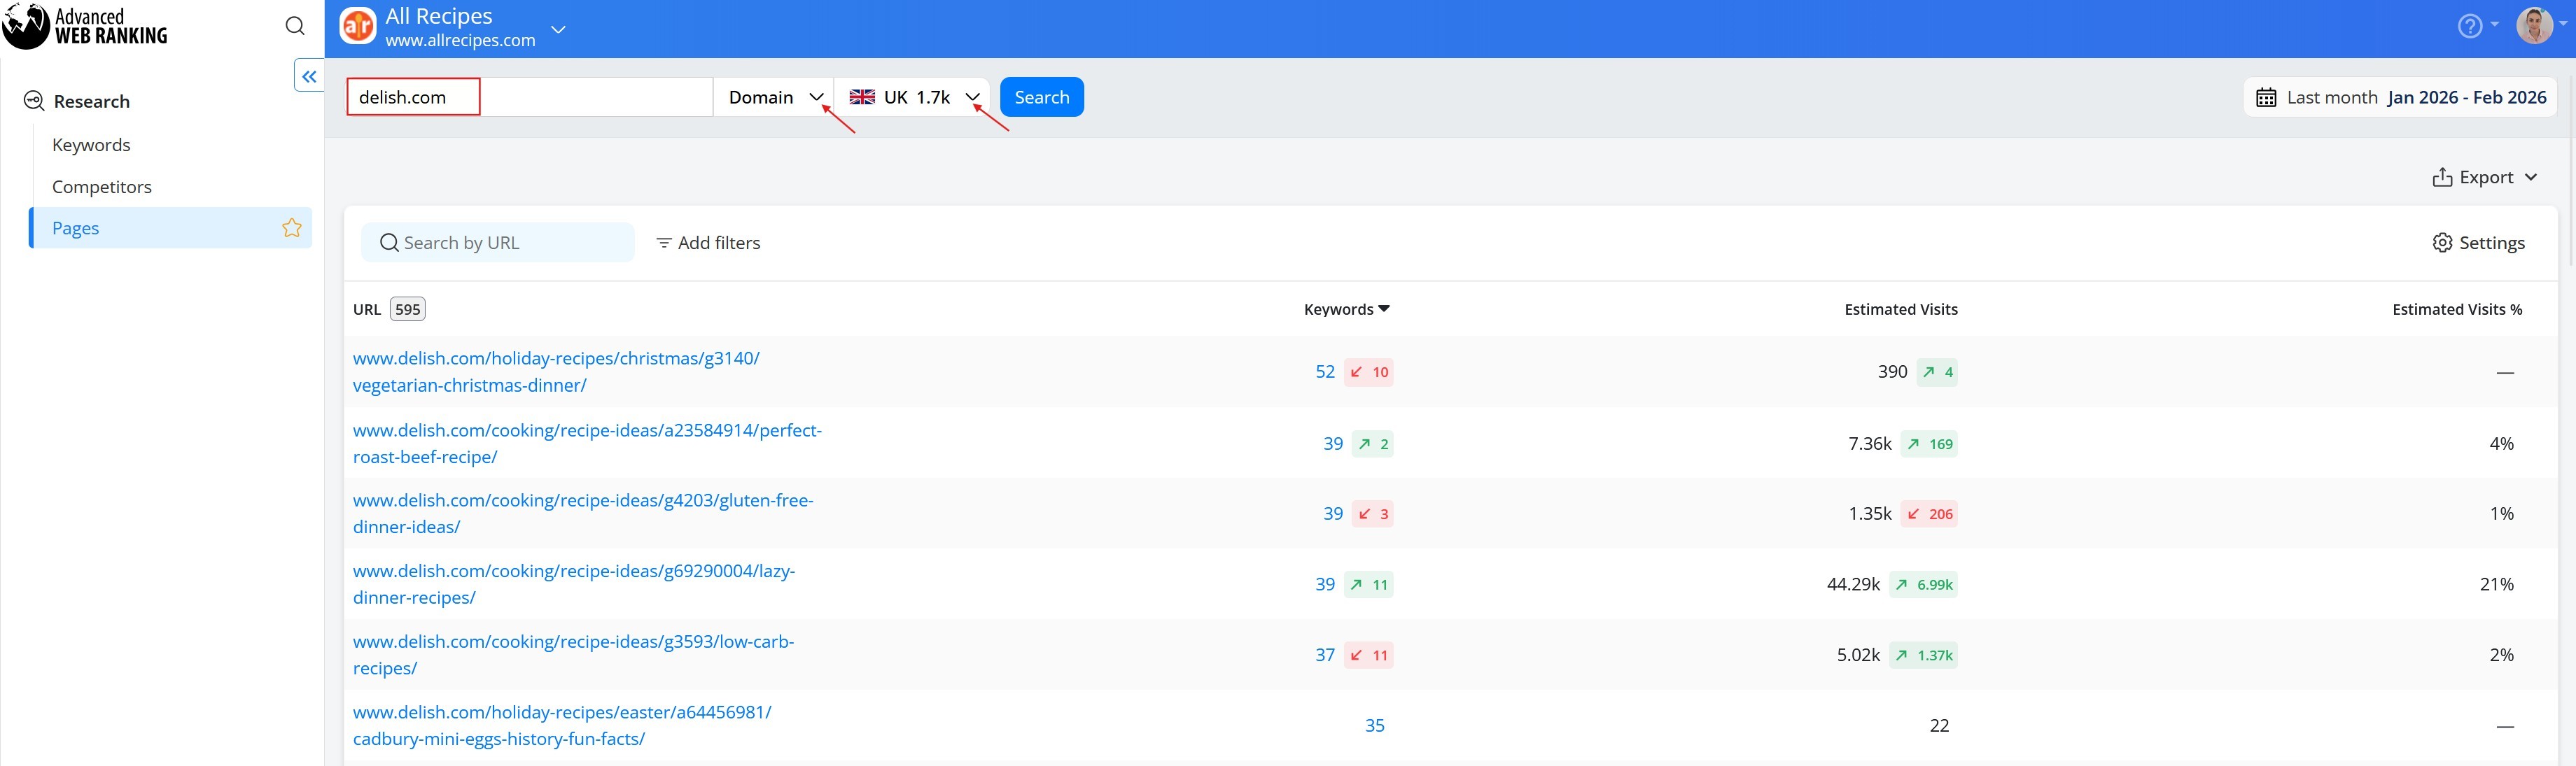Open the Export dropdown menu

[2486, 177]
